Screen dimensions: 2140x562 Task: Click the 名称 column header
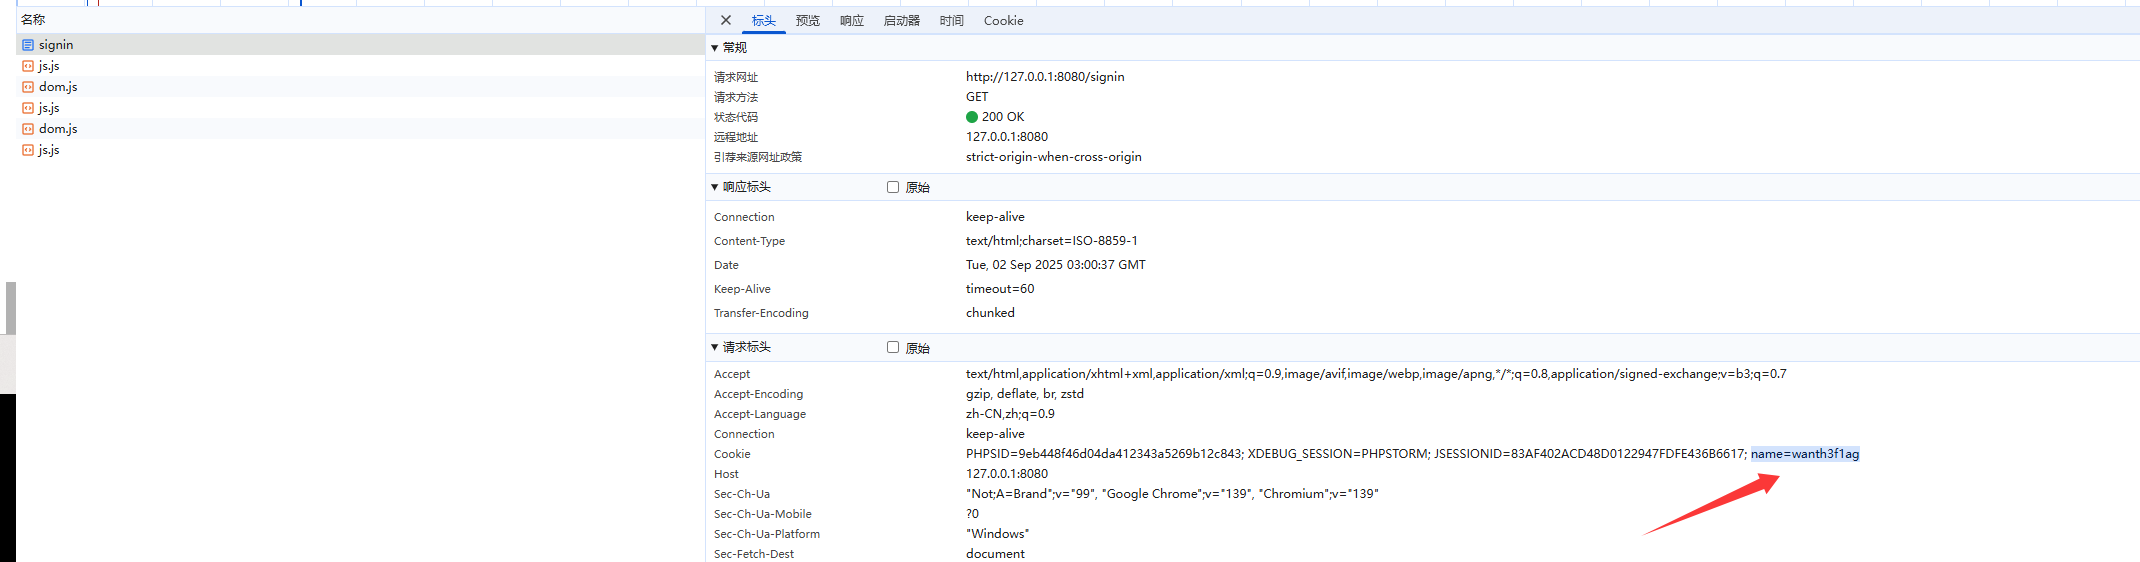click(x=33, y=19)
